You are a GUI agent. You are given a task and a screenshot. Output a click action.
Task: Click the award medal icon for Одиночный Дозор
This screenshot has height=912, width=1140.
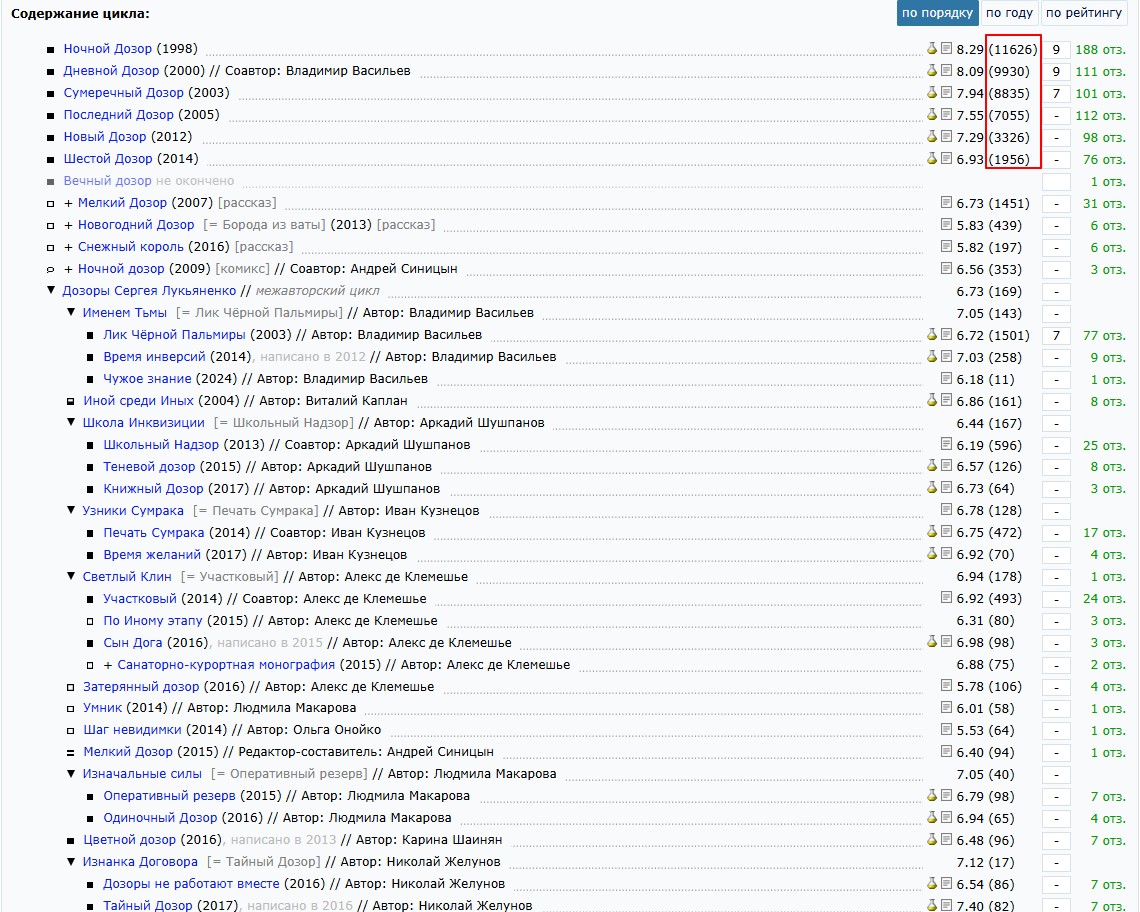(x=932, y=817)
